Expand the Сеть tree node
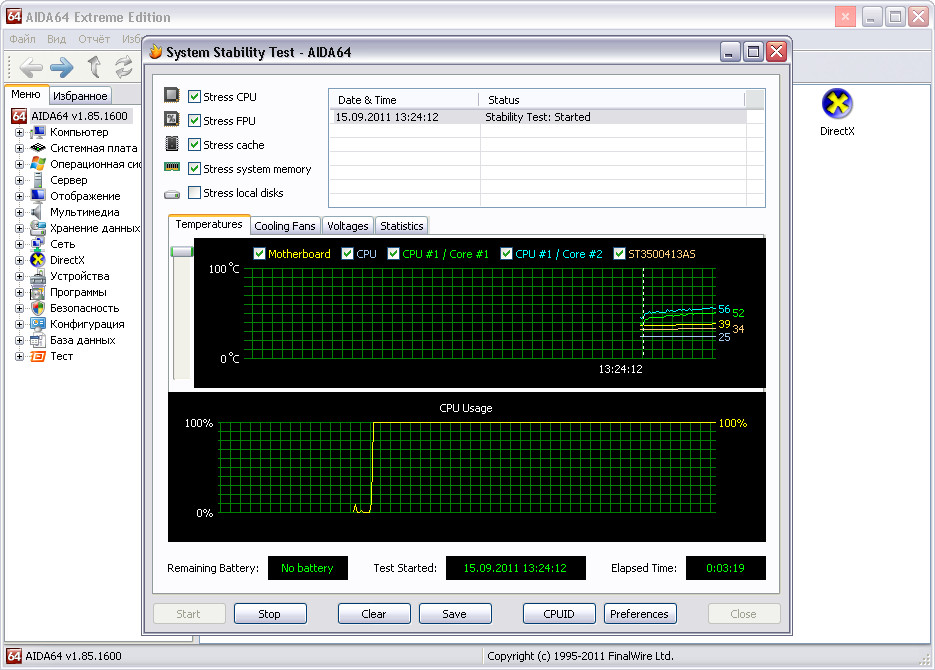 (x=20, y=244)
